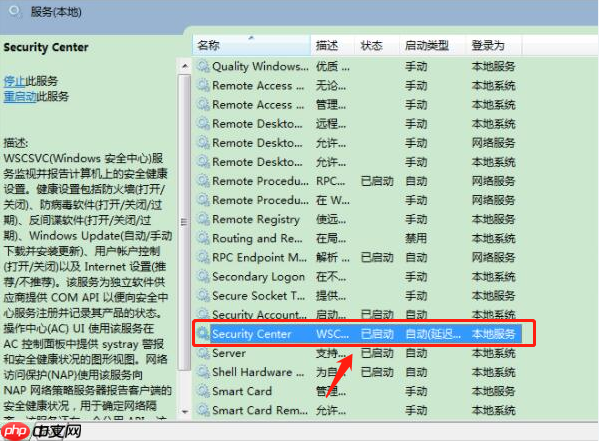
Task: Click 本地服务 login in Security Center row
Action: point(493,334)
